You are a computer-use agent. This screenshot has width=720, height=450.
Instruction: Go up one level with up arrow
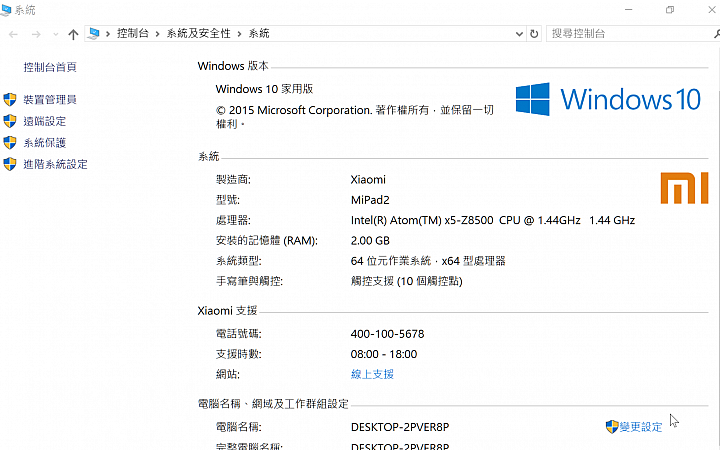pyautogui.click(x=73, y=34)
